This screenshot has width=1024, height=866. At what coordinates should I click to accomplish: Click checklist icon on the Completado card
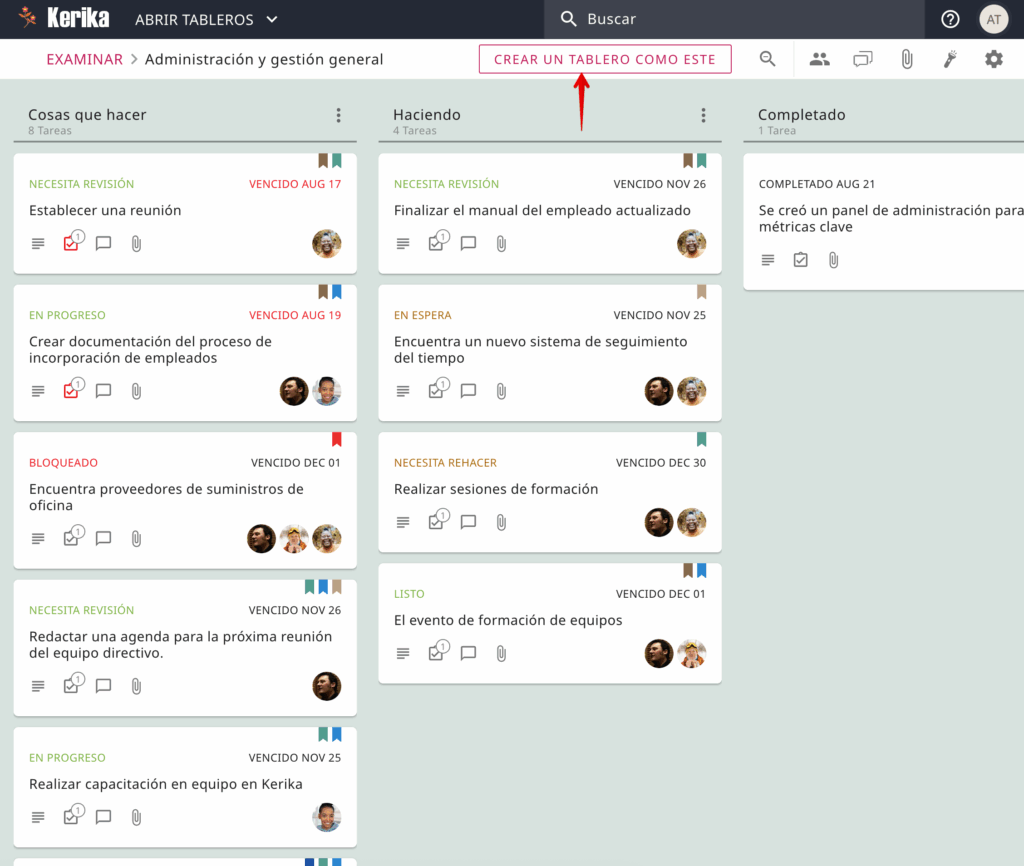pyautogui.click(x=800, y=260)
